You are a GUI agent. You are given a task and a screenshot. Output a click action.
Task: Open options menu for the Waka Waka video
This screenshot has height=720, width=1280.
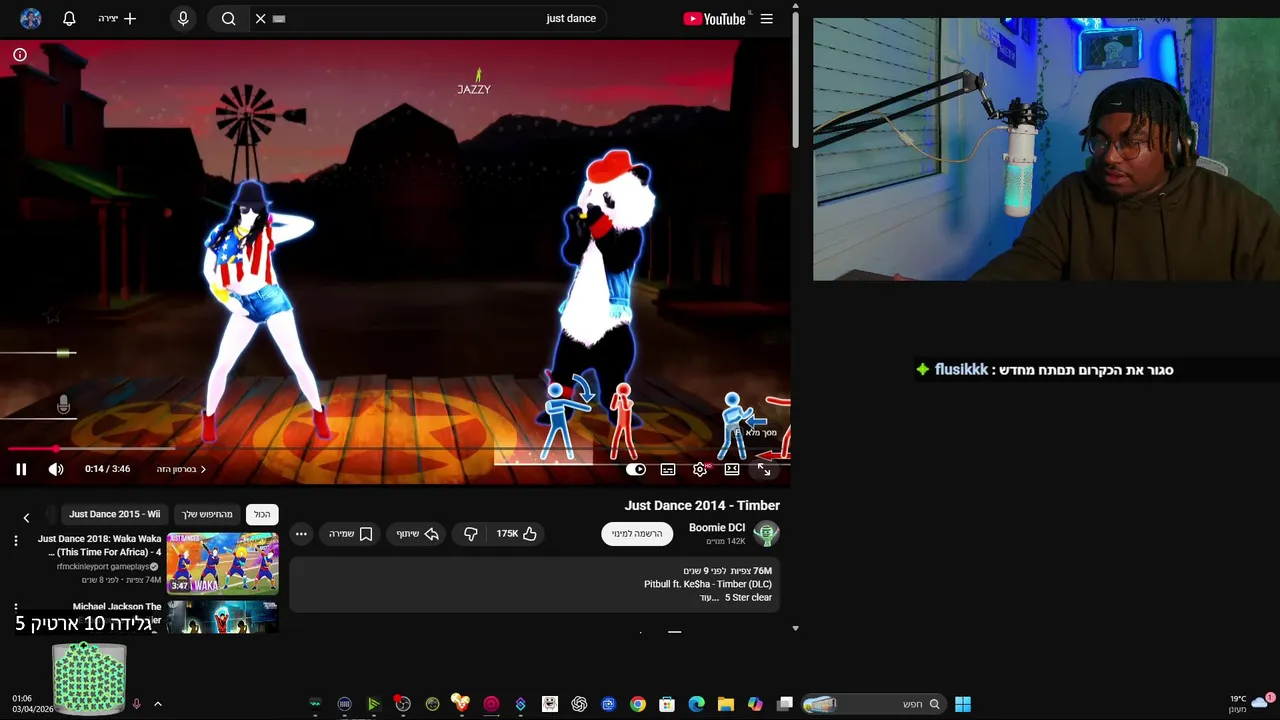pyautogui.click(x=15, y=541)
